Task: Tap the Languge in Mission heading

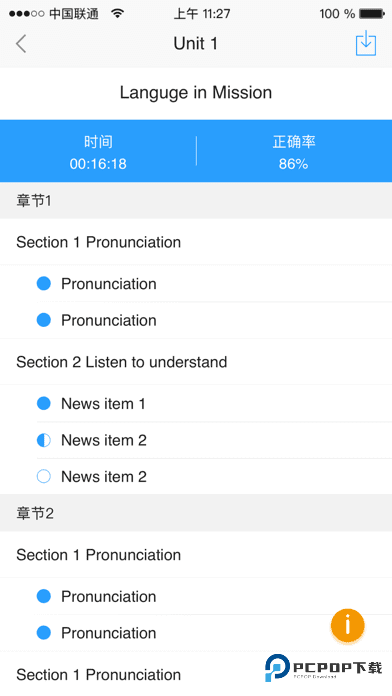Action: (x=196, y=93)
